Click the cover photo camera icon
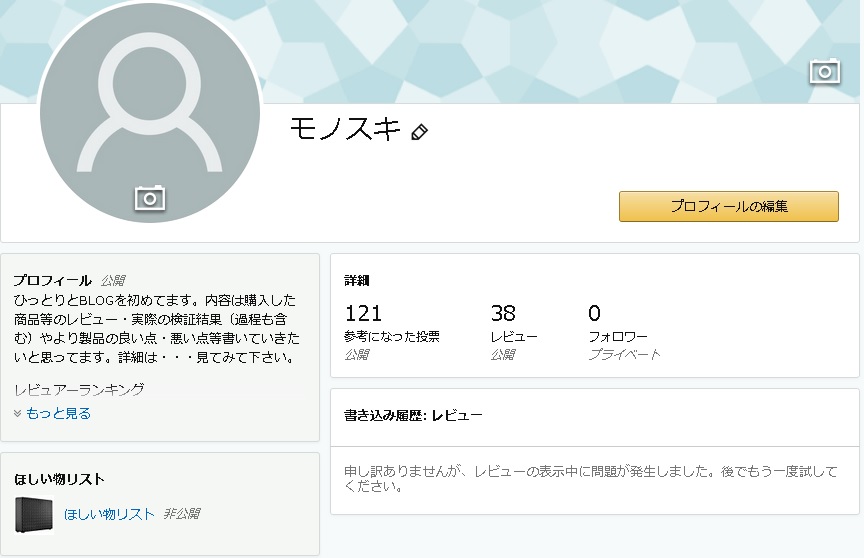Image resolution: width=864 pixels, height=558 pixels. tap(824, 71)
